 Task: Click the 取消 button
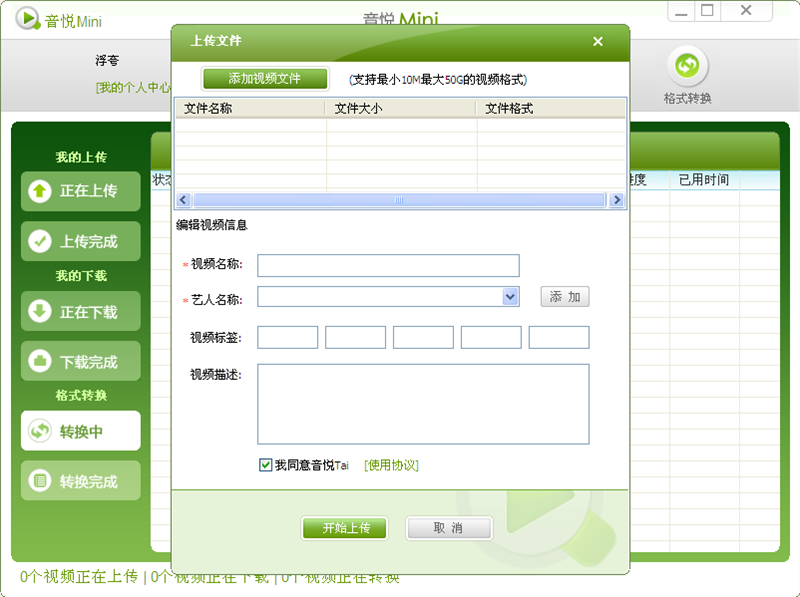[x=448, y=528]
